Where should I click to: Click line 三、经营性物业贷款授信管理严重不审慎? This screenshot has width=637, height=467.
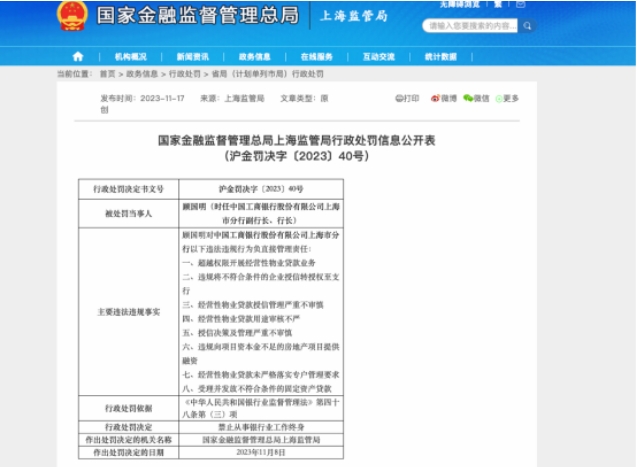click(x=253, y=305)
